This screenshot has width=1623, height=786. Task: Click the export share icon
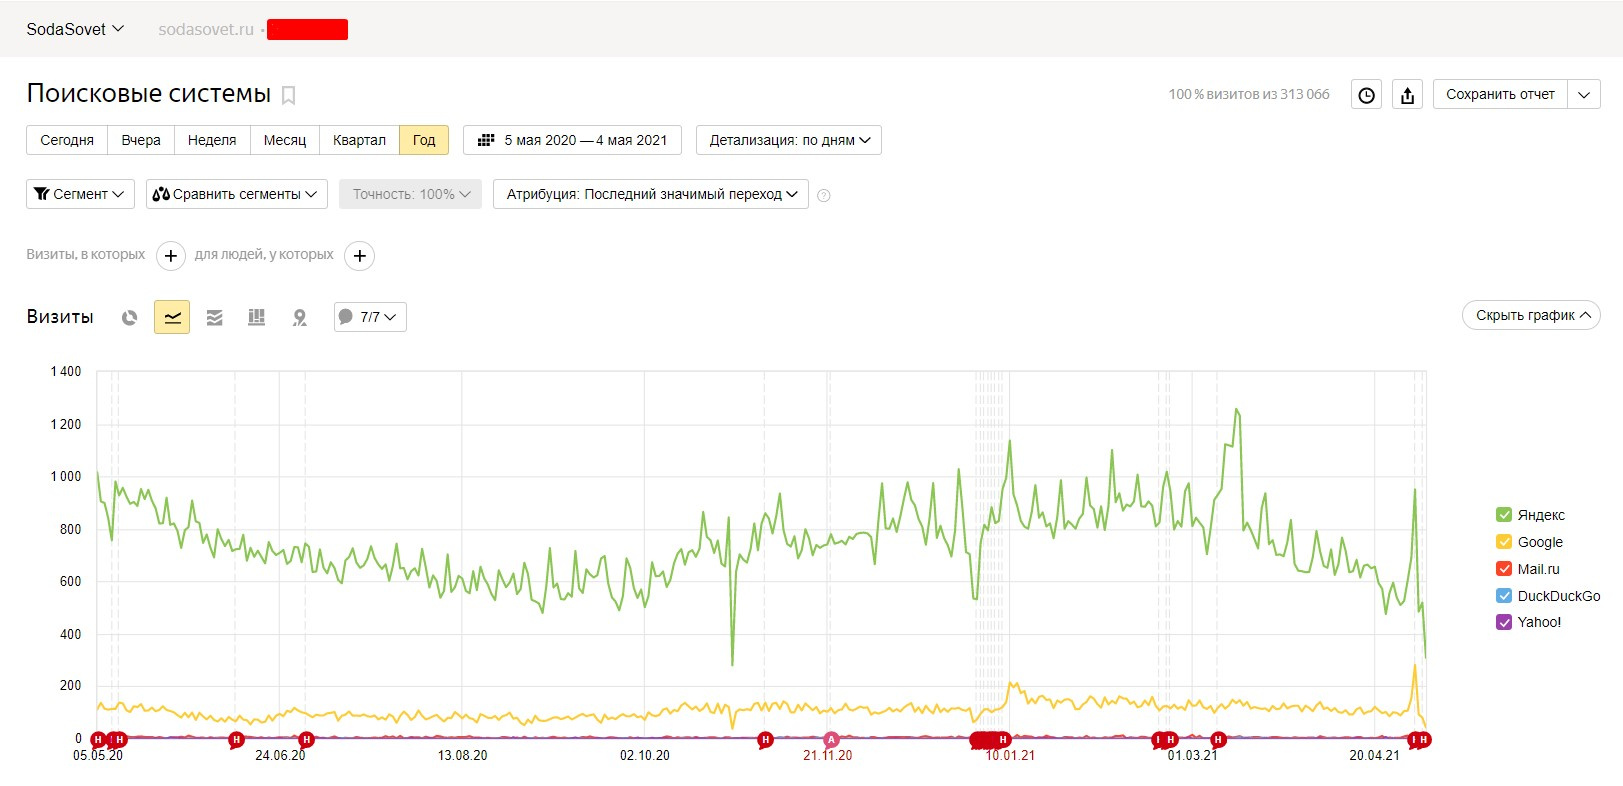coord(1407,95)
